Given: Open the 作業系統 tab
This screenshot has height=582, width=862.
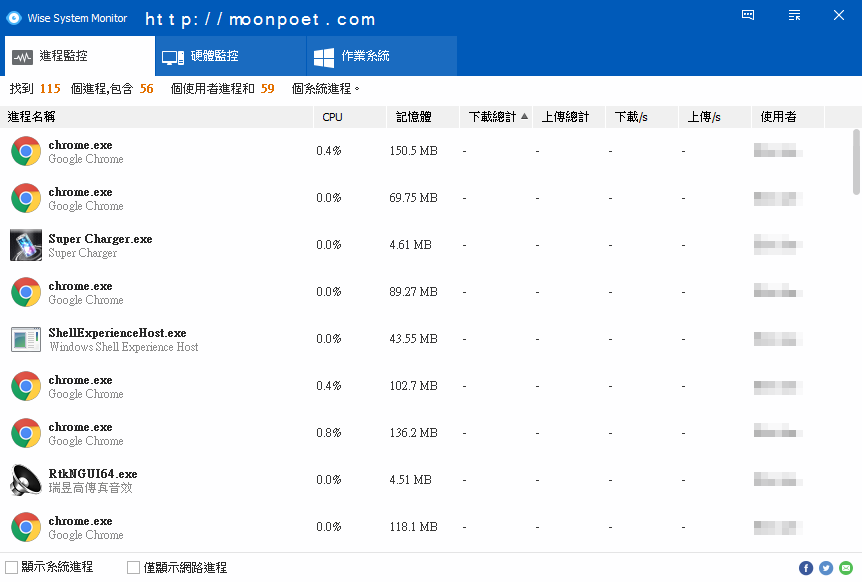Looking at the screenshot, I should (381, 57).
